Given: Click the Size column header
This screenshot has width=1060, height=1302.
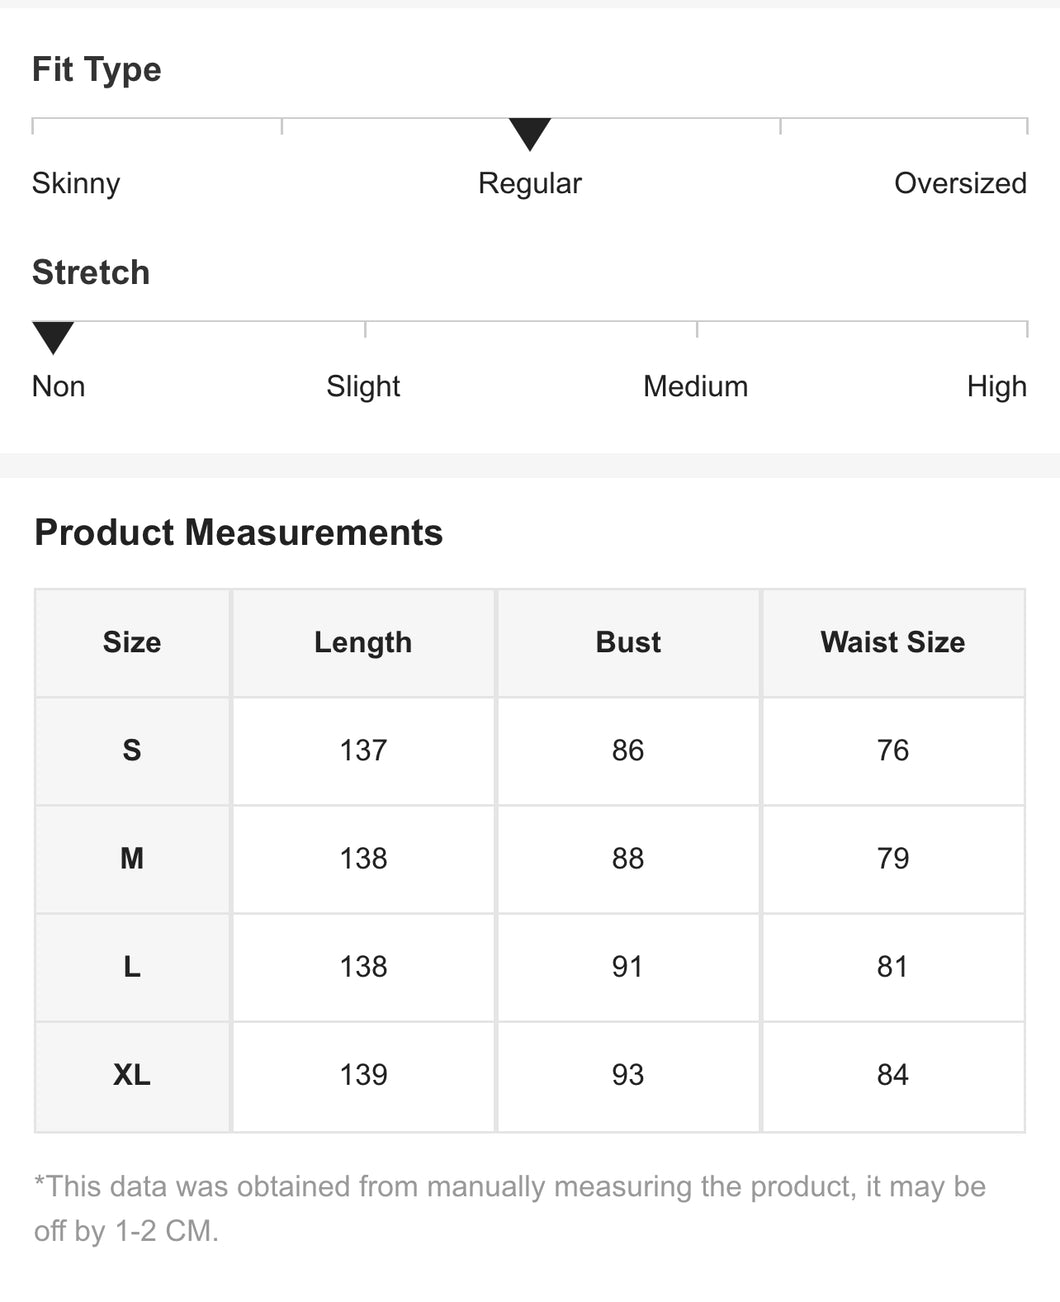Looking at the screenshot, I should (132, 642).
